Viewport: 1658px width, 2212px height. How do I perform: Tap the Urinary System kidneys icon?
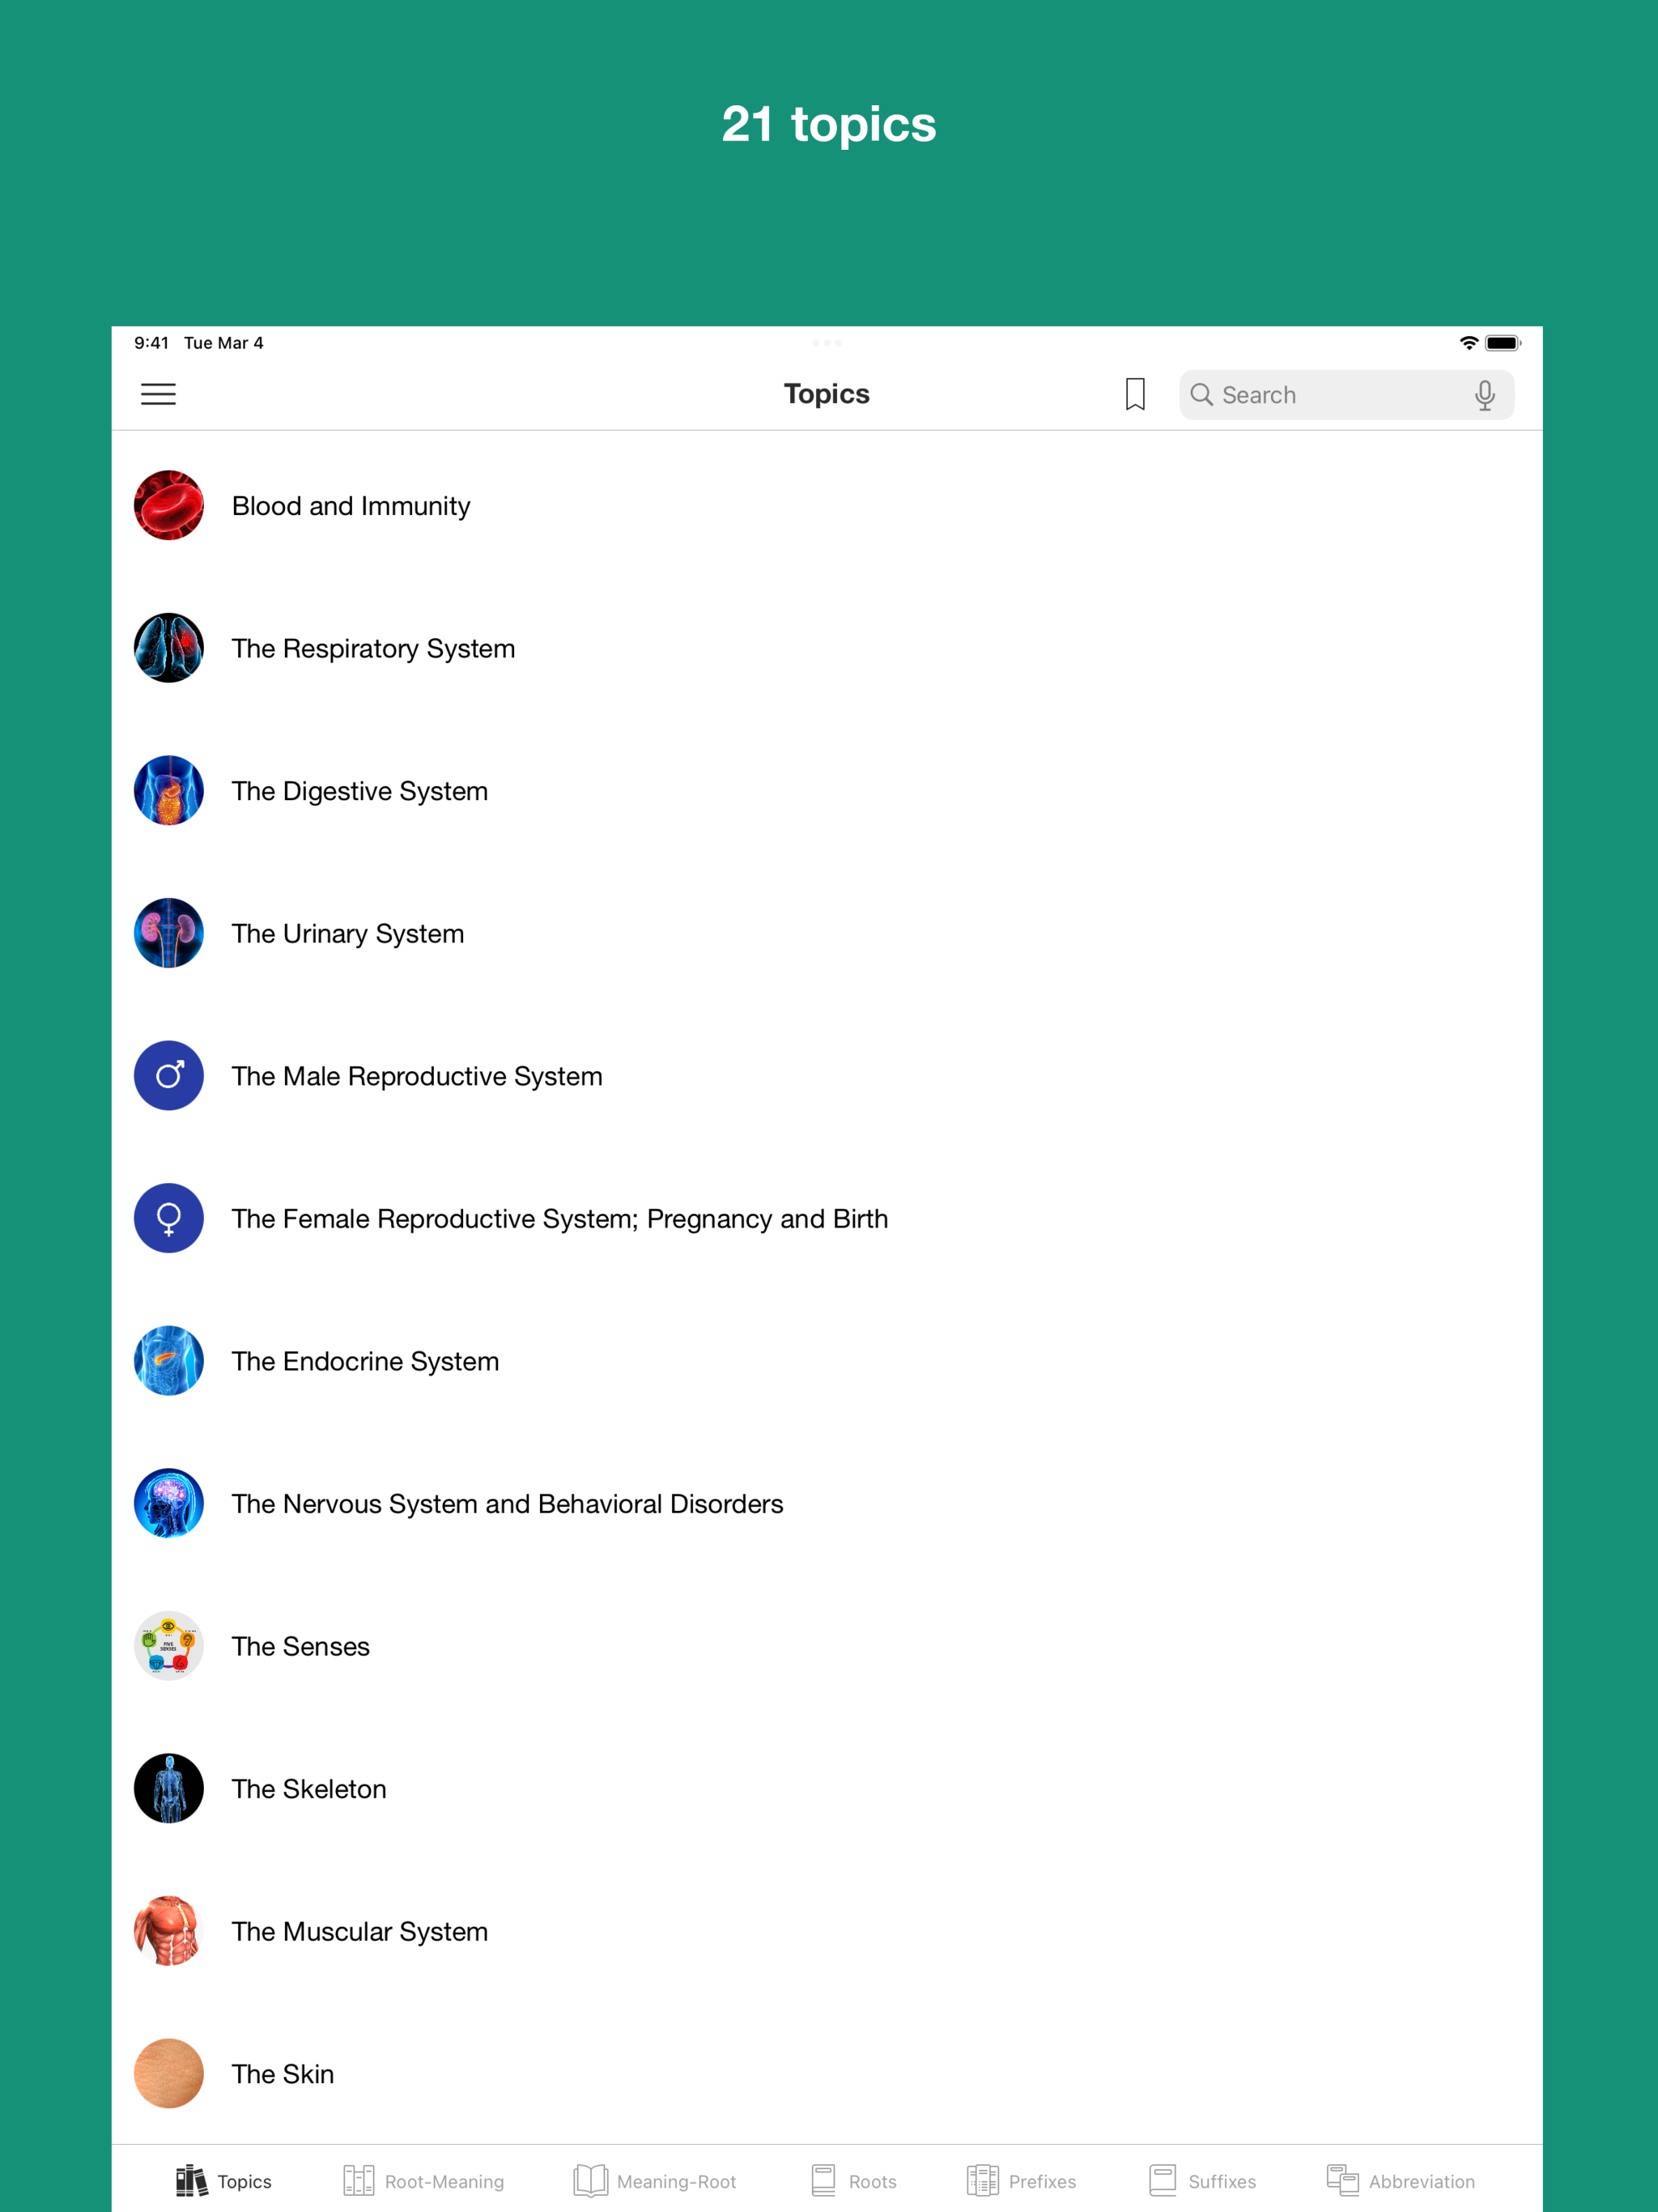pyautogui.click(x=169, y=933)
